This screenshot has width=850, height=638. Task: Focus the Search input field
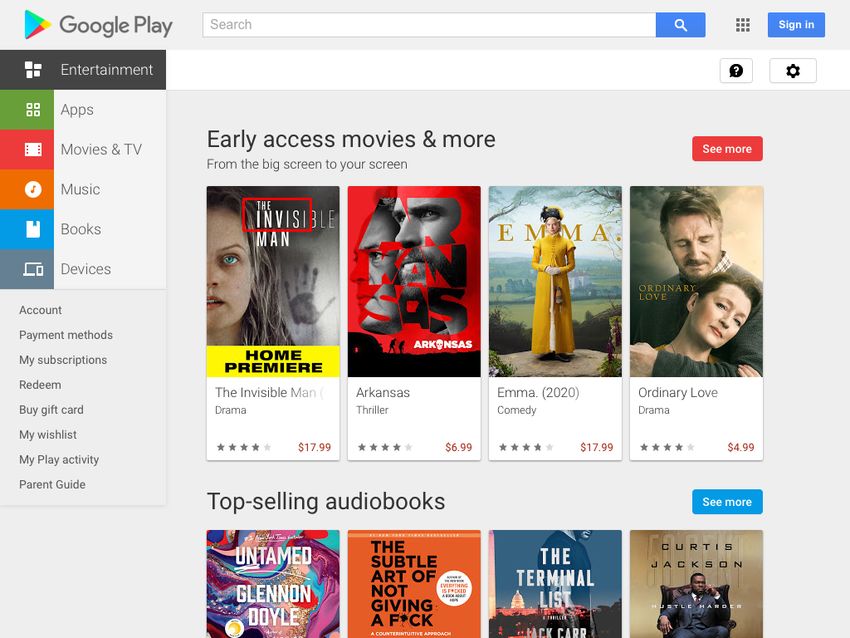(x=429, y=25)
